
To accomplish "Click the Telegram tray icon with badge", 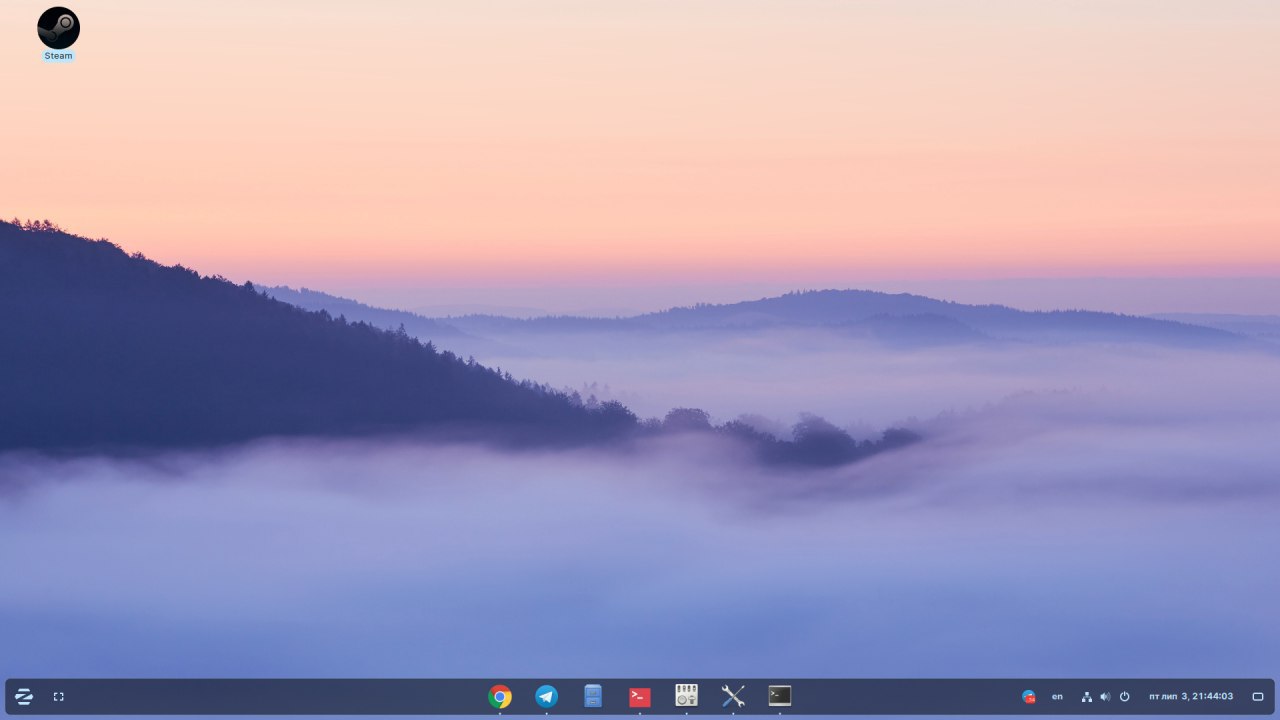I will click(x=1028, y=696).
